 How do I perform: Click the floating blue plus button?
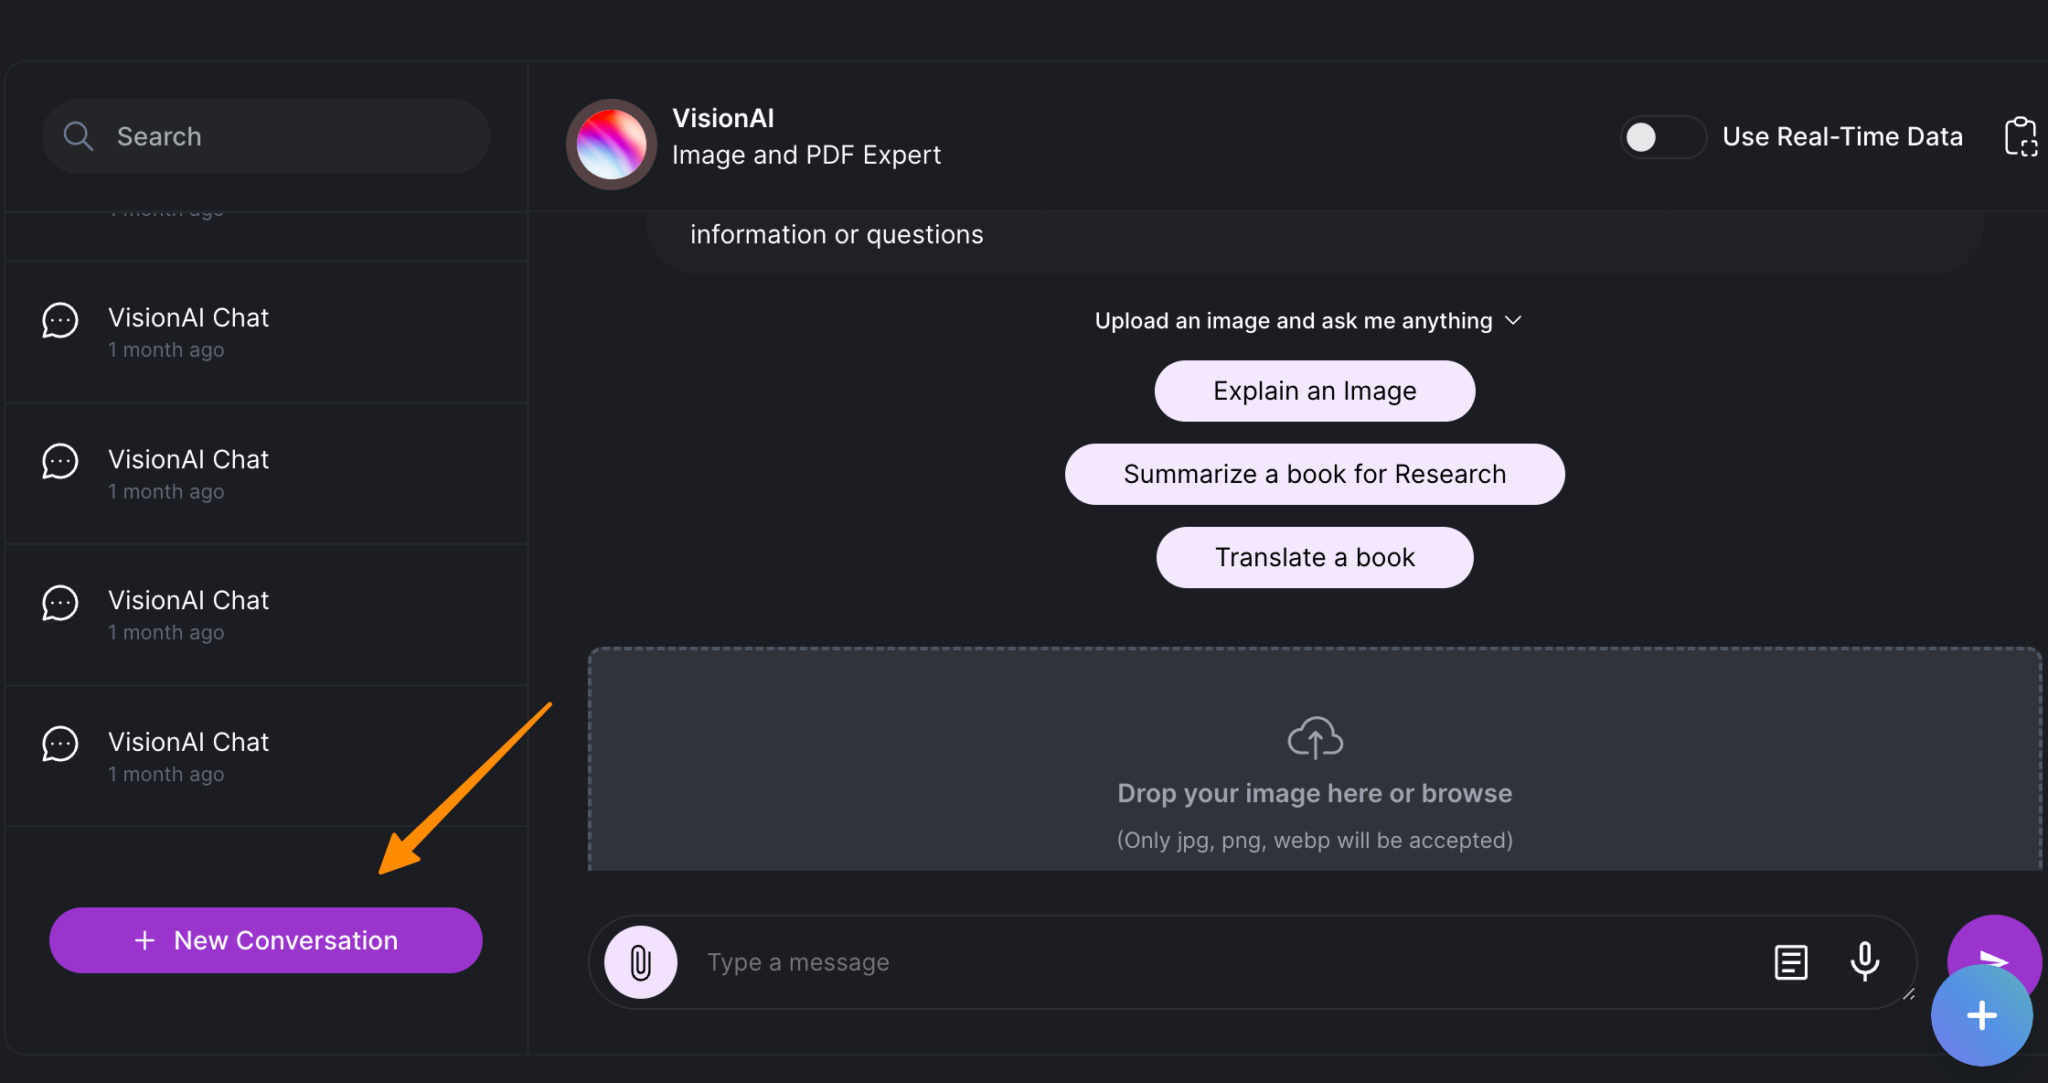click(1981, 1016)
